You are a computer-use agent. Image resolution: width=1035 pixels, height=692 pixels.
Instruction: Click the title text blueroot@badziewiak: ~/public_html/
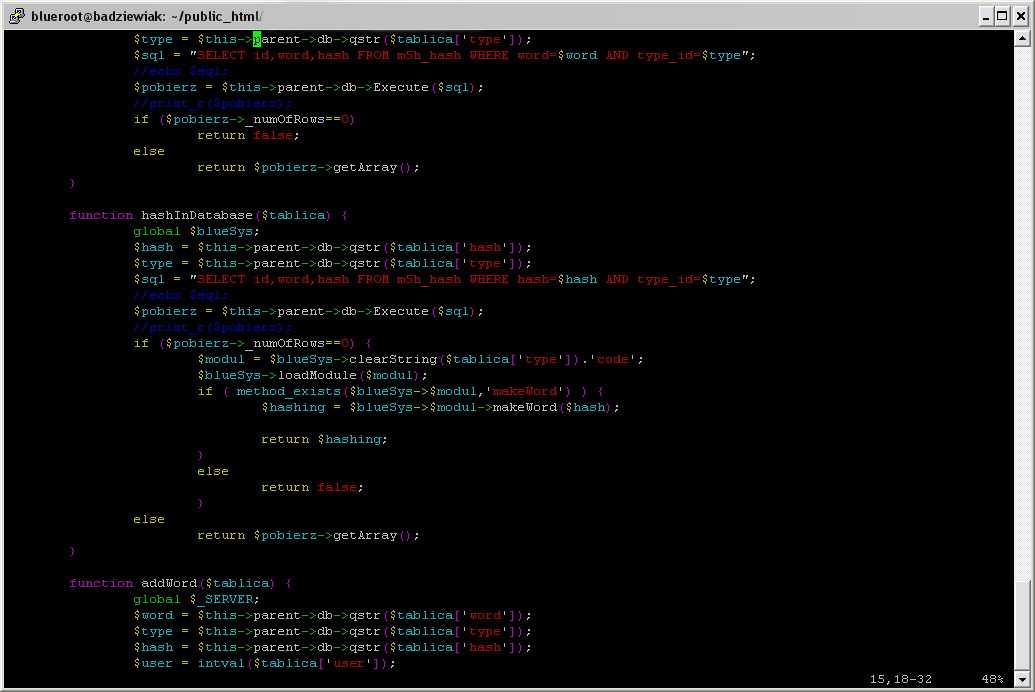point(147,17)
